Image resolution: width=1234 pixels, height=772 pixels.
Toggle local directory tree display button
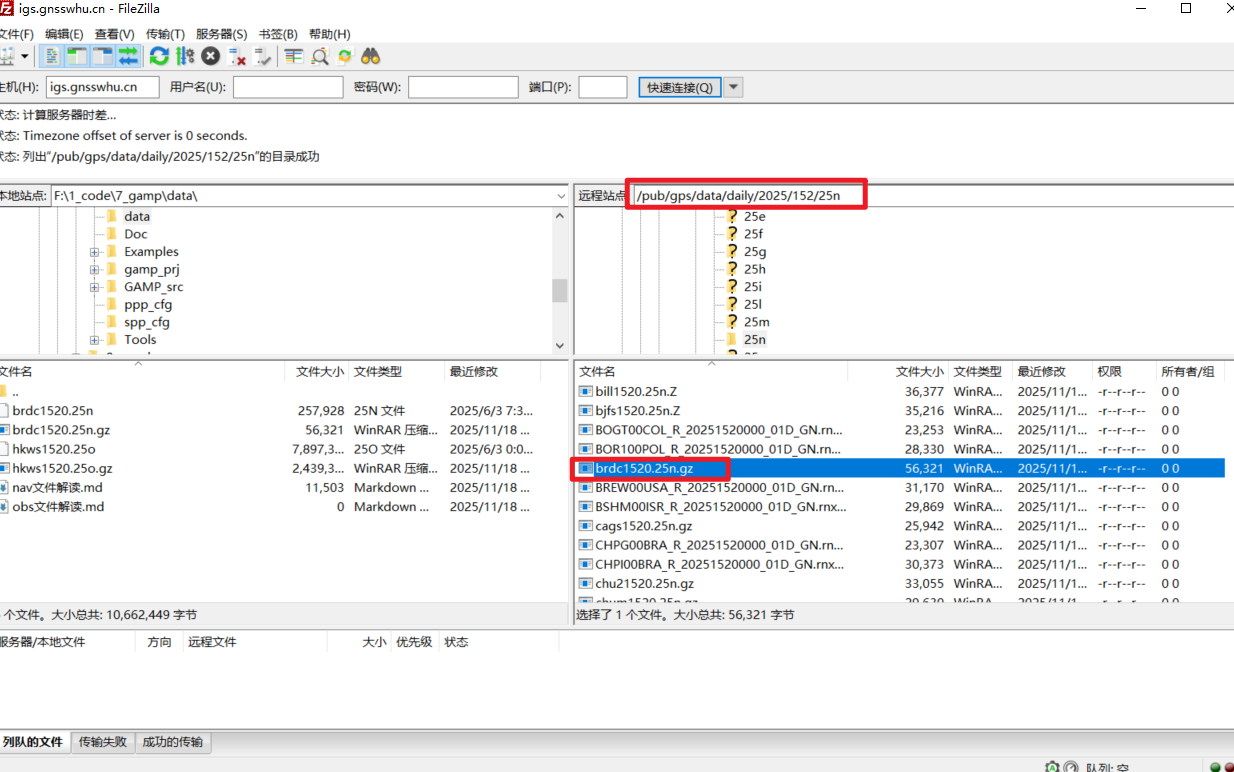[x=77, y=57]
